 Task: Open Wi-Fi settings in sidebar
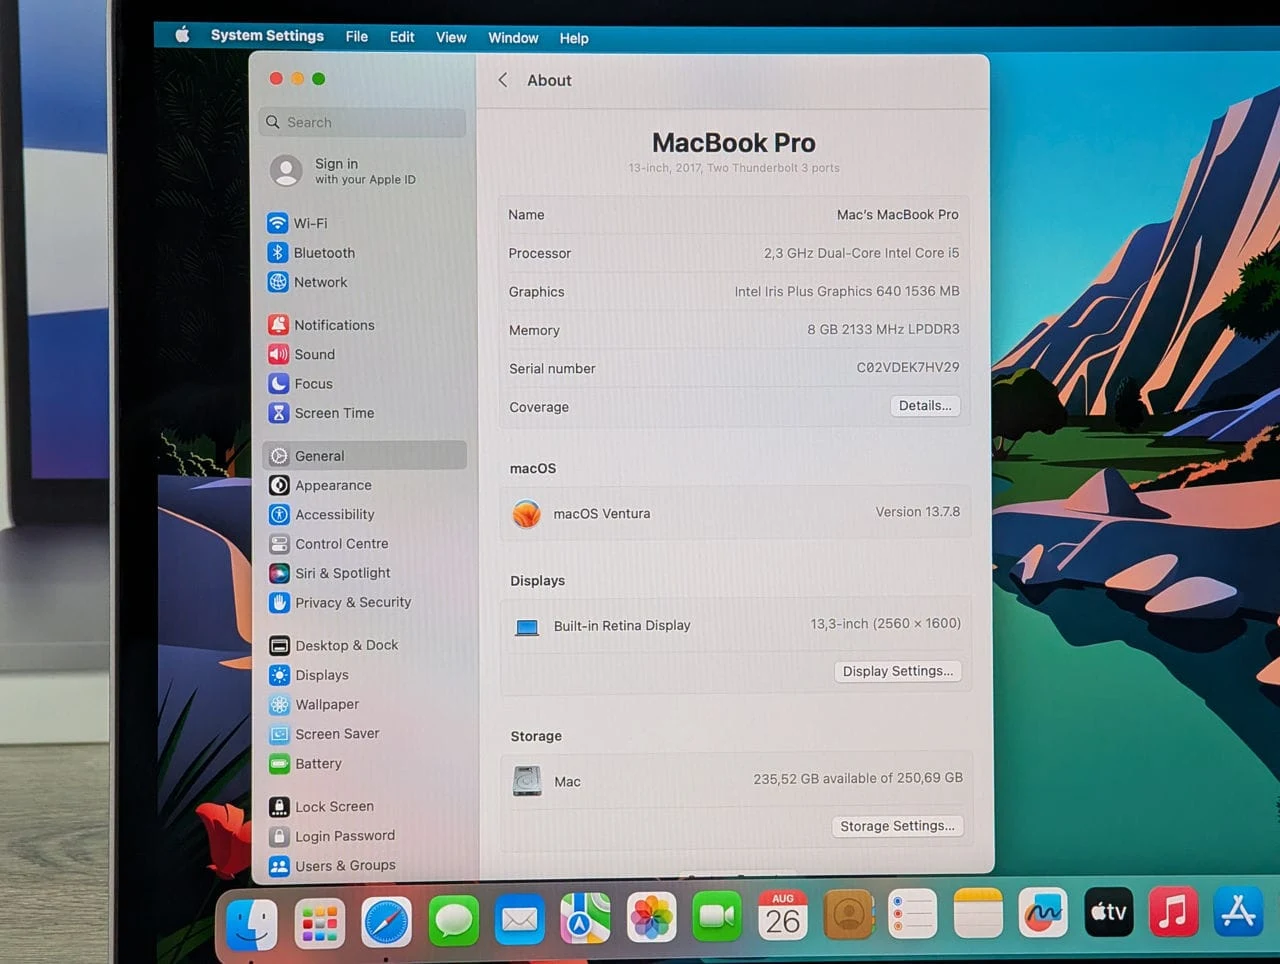297,223
